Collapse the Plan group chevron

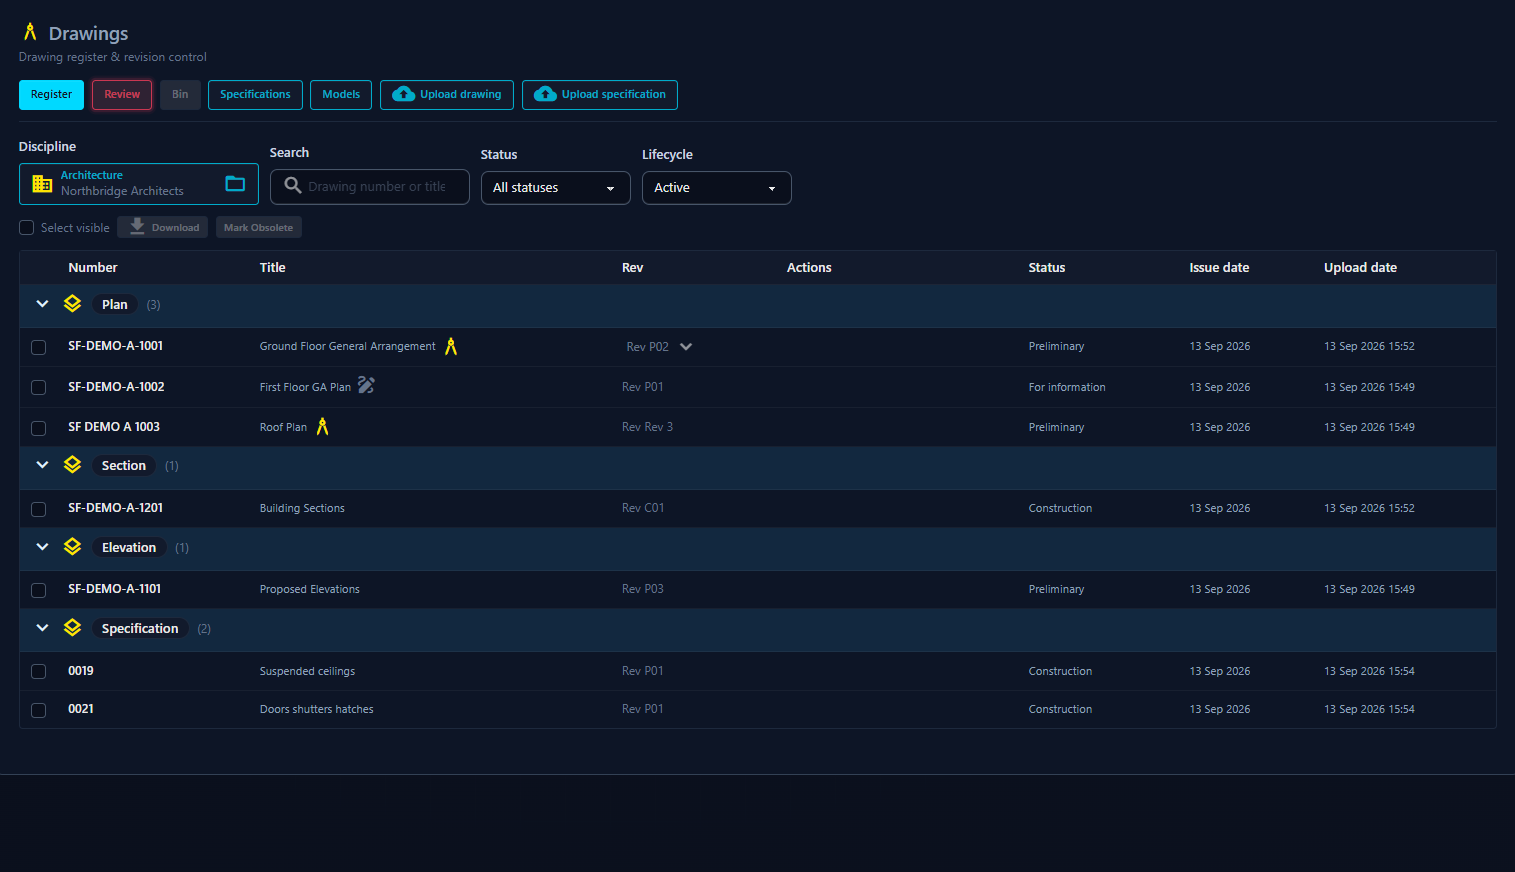pos(42,304)
